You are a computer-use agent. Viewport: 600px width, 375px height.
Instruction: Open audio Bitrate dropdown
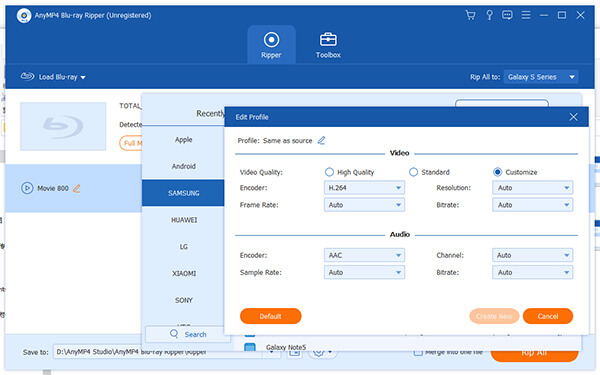pos(533,272)
